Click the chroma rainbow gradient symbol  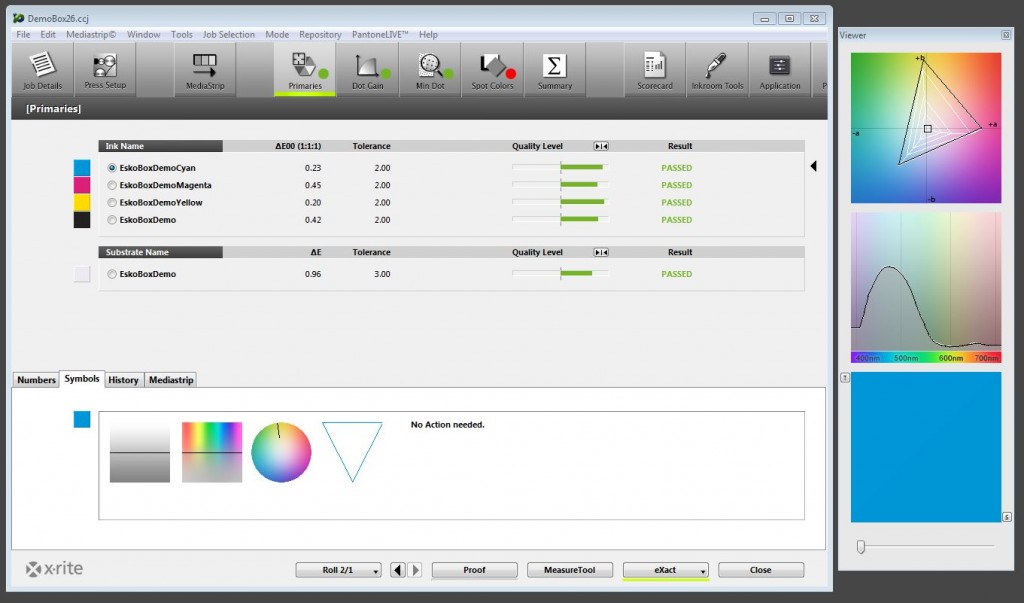click(x=212, y=452)
